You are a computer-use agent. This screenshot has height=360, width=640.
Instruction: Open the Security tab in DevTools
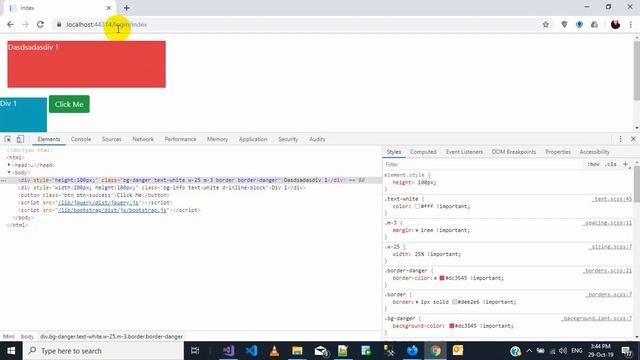tap(288, 139)
